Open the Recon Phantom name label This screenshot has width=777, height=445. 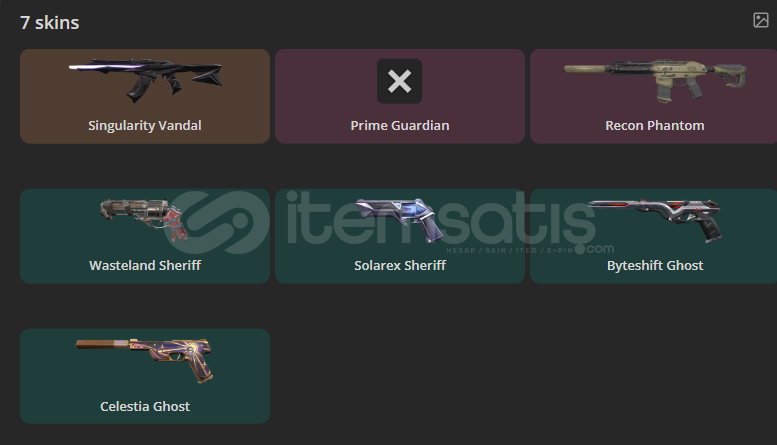pos(655,126)
